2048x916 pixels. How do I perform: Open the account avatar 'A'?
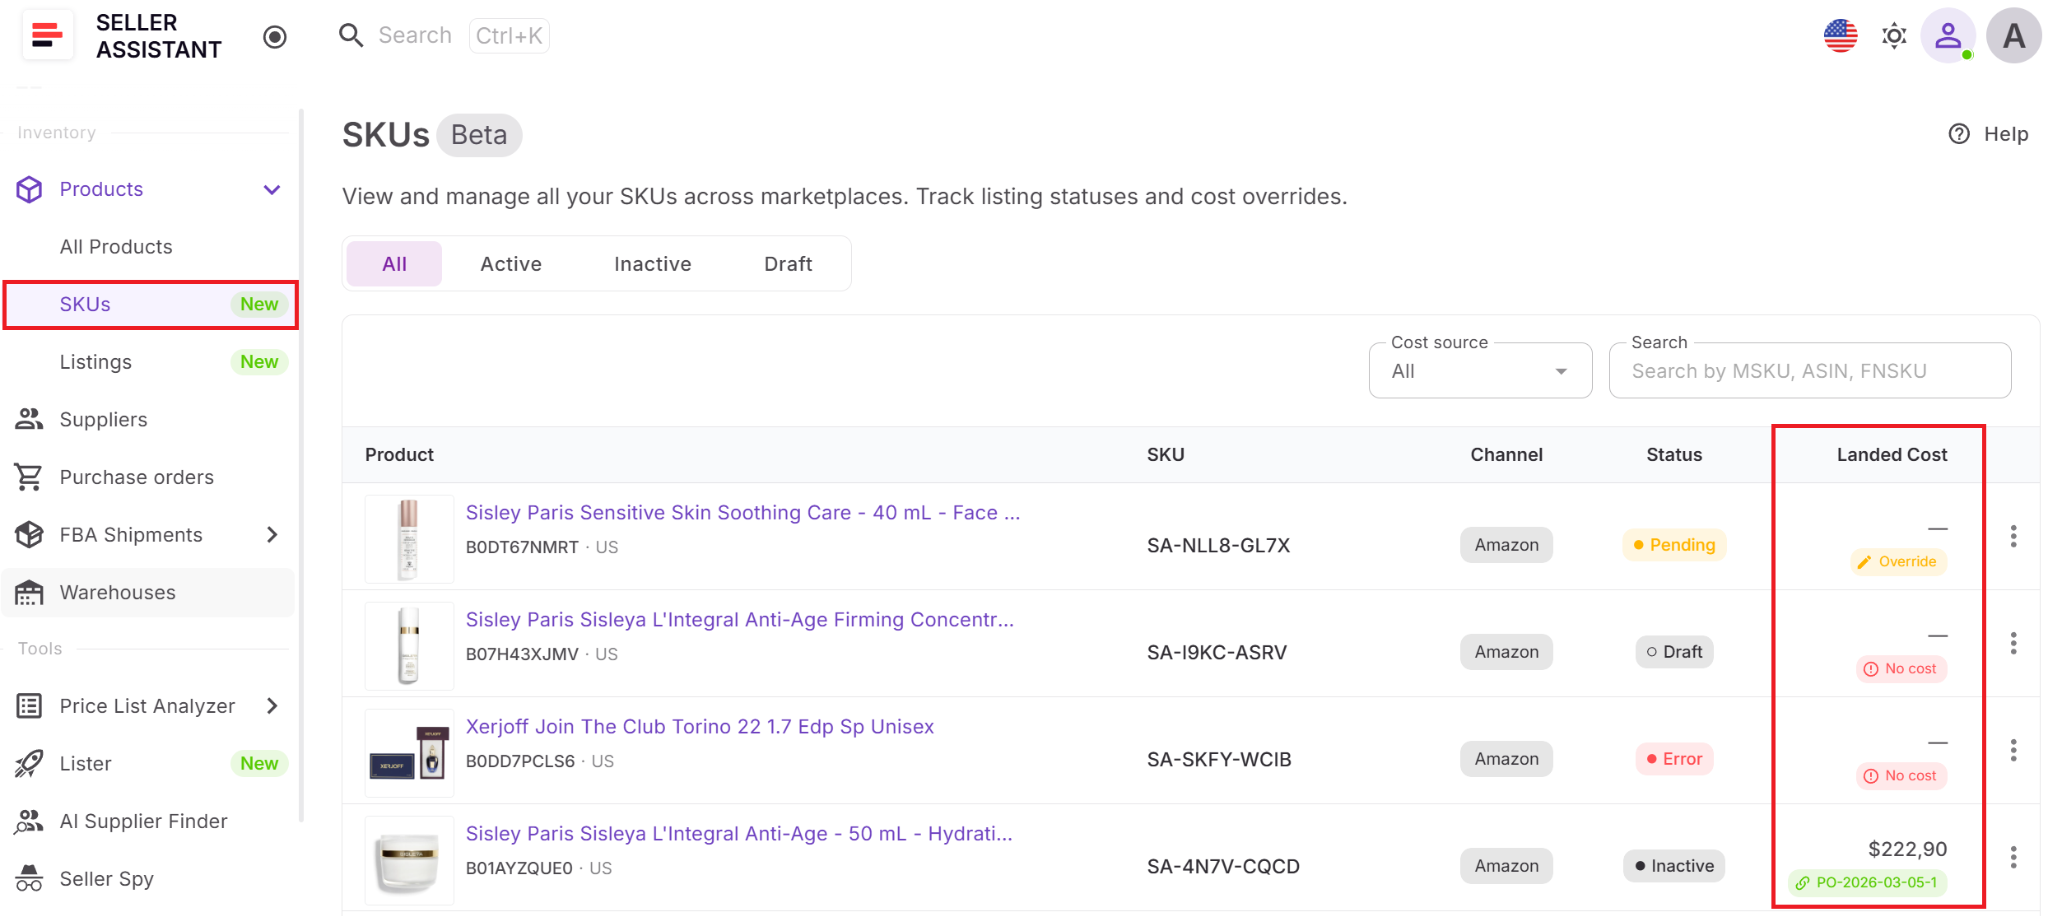pyautogui.click(x=2014, y=36)
